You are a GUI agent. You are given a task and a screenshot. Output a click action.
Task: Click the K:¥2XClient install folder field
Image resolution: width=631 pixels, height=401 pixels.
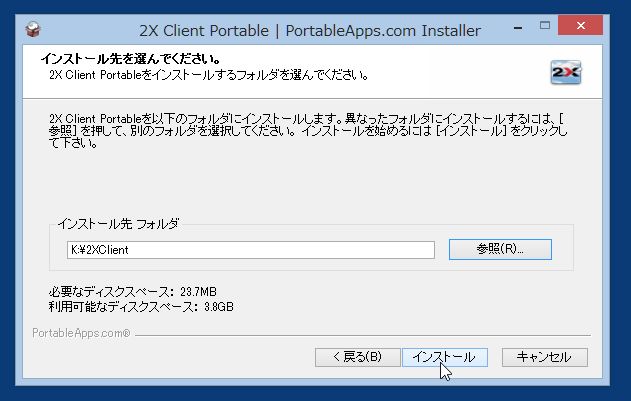coord(251,250)
